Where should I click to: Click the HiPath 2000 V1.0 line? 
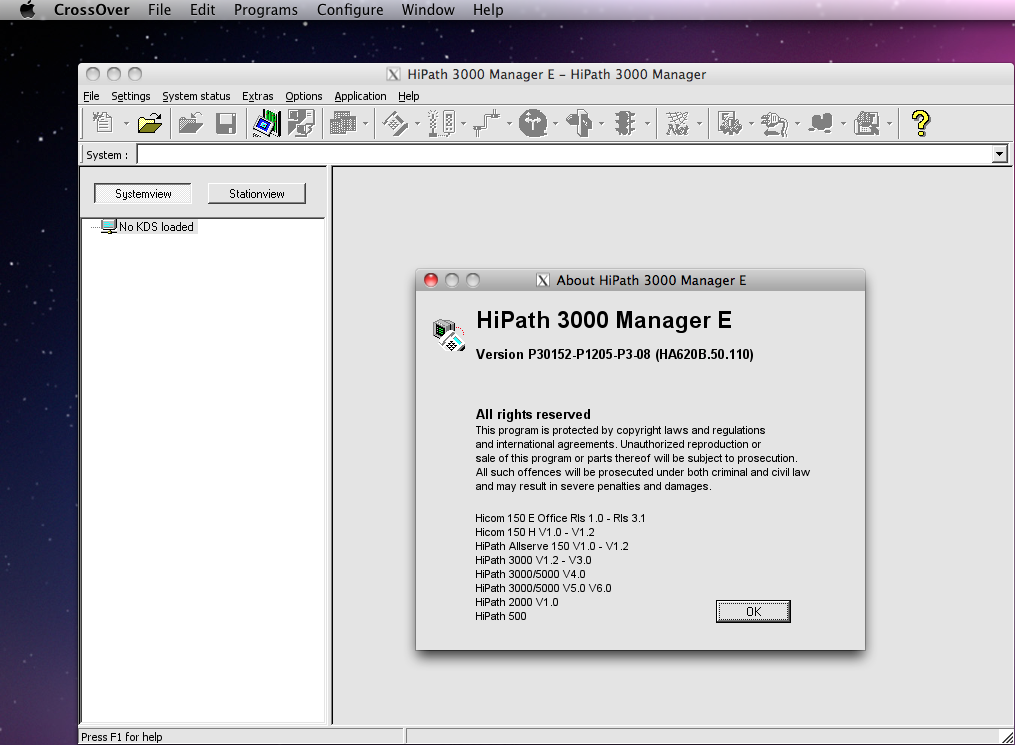click(517, 602)
